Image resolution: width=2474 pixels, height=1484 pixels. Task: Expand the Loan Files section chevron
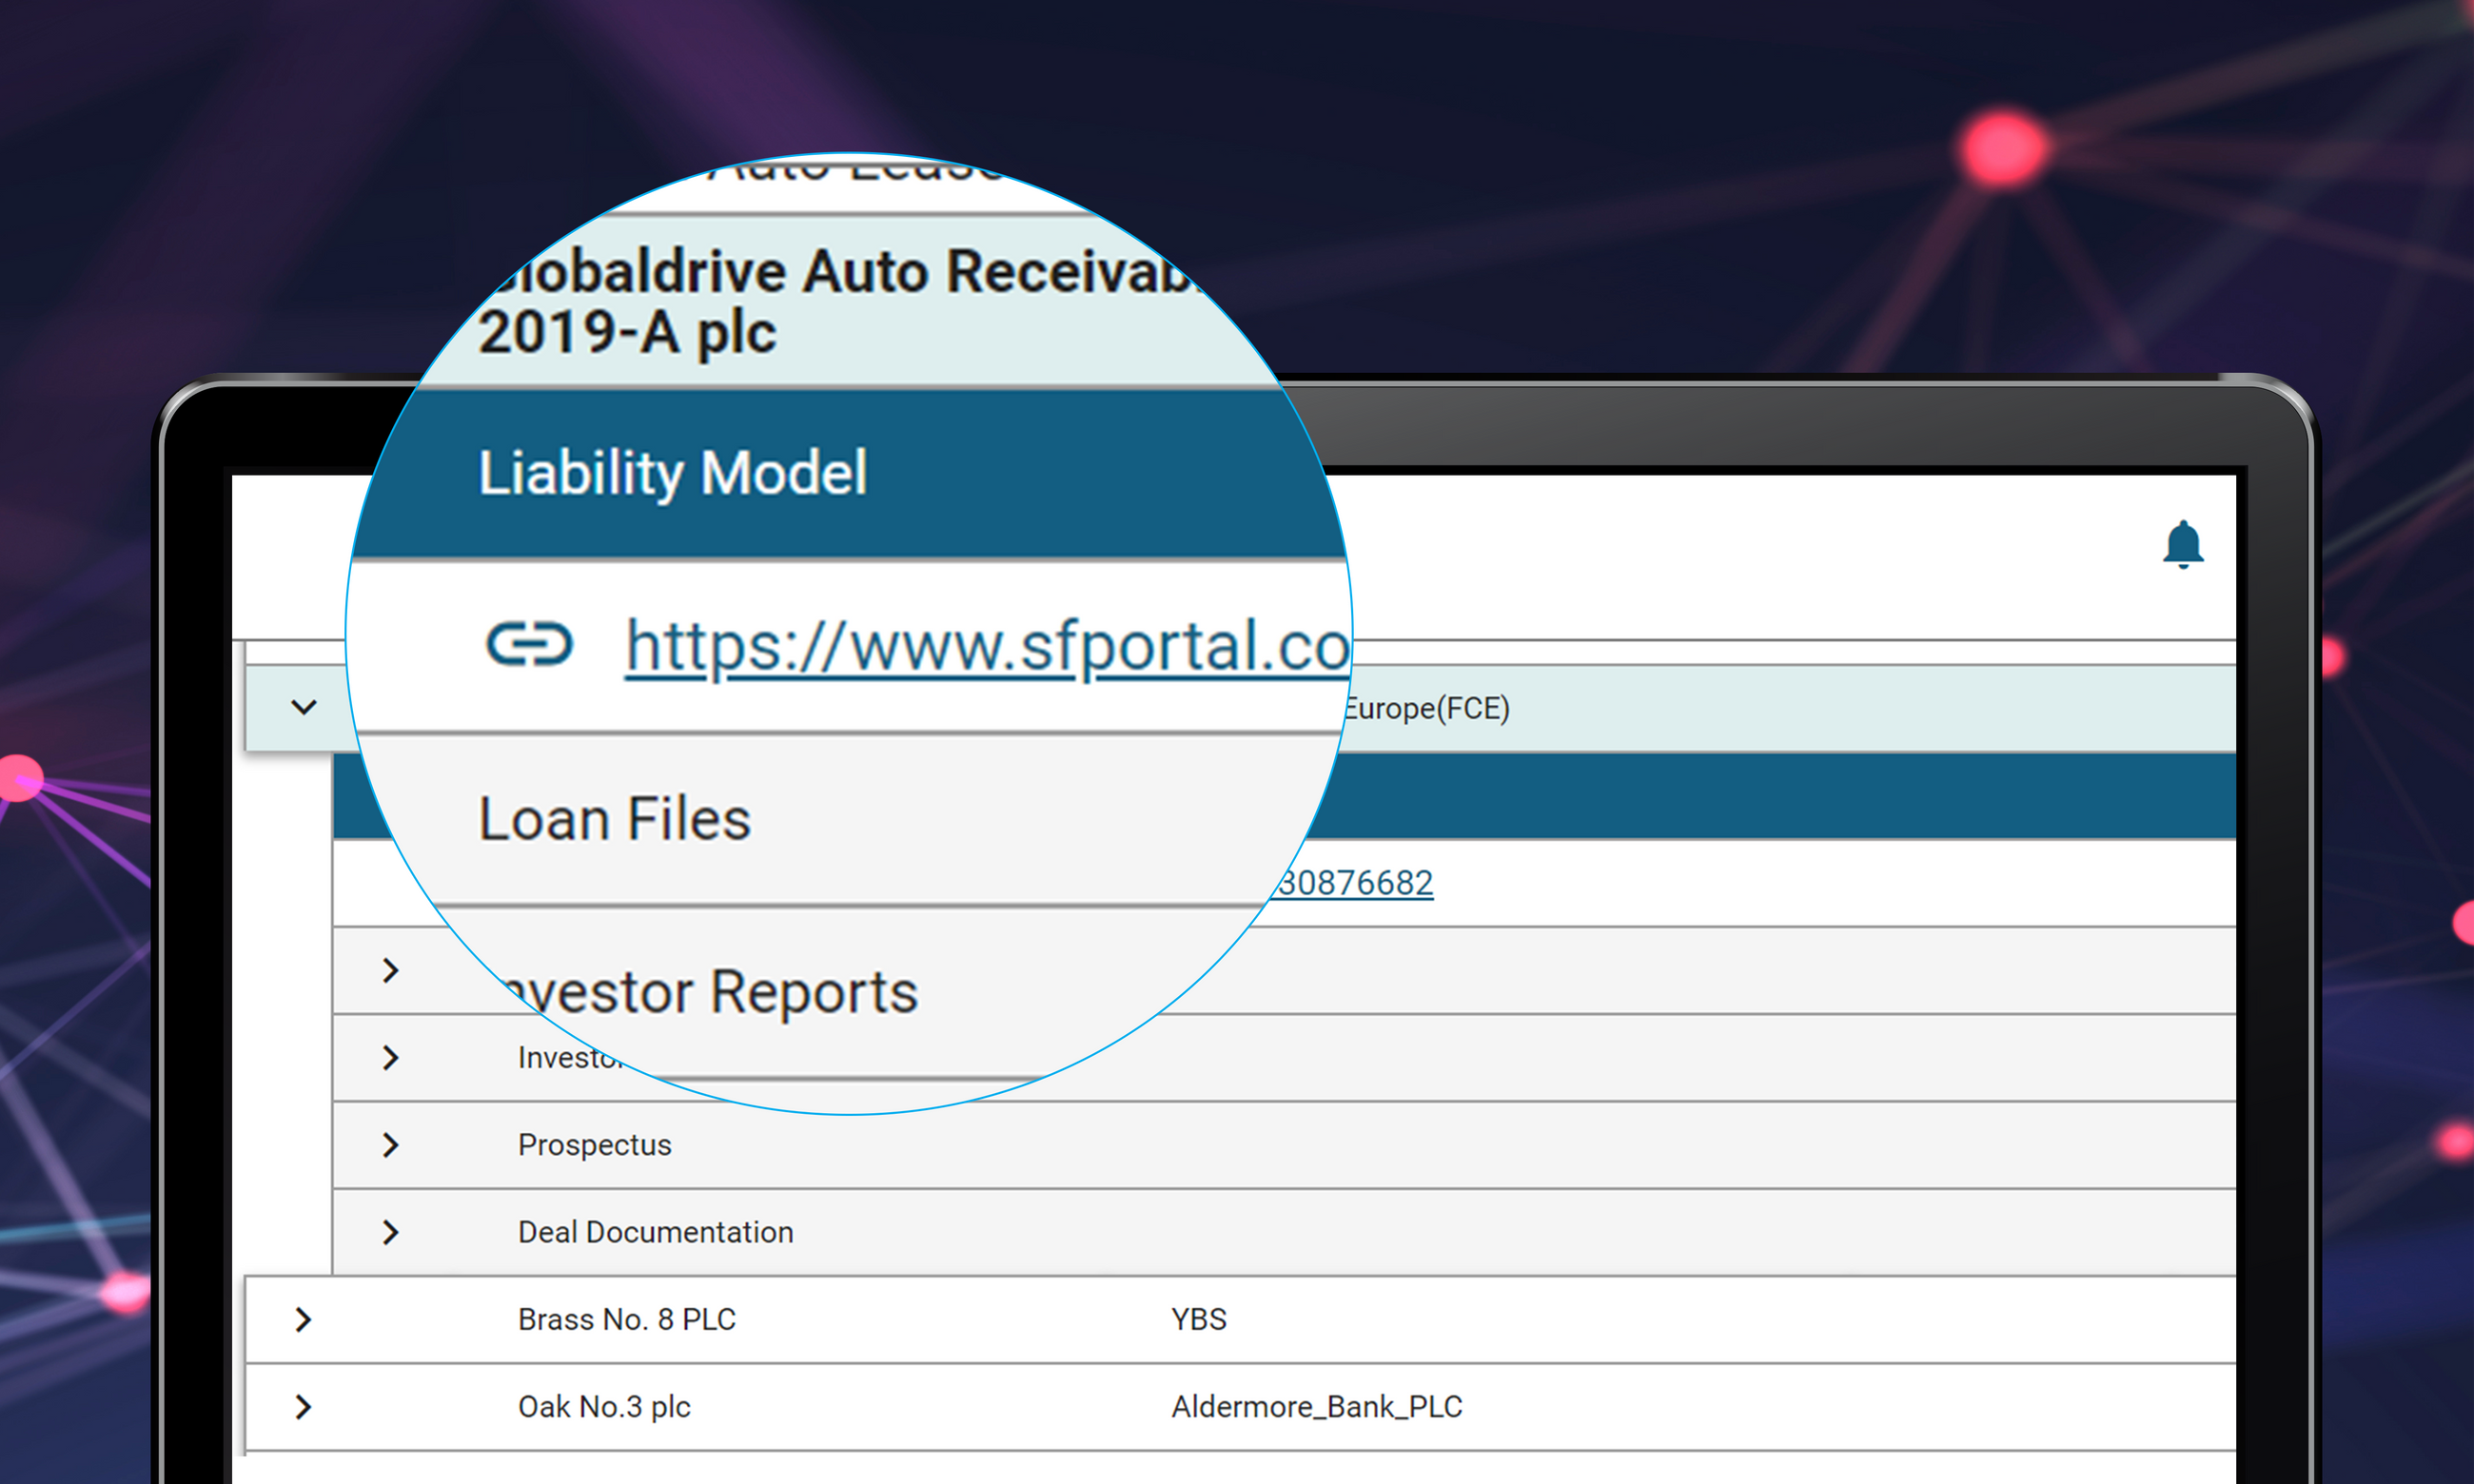coord(390,970)
